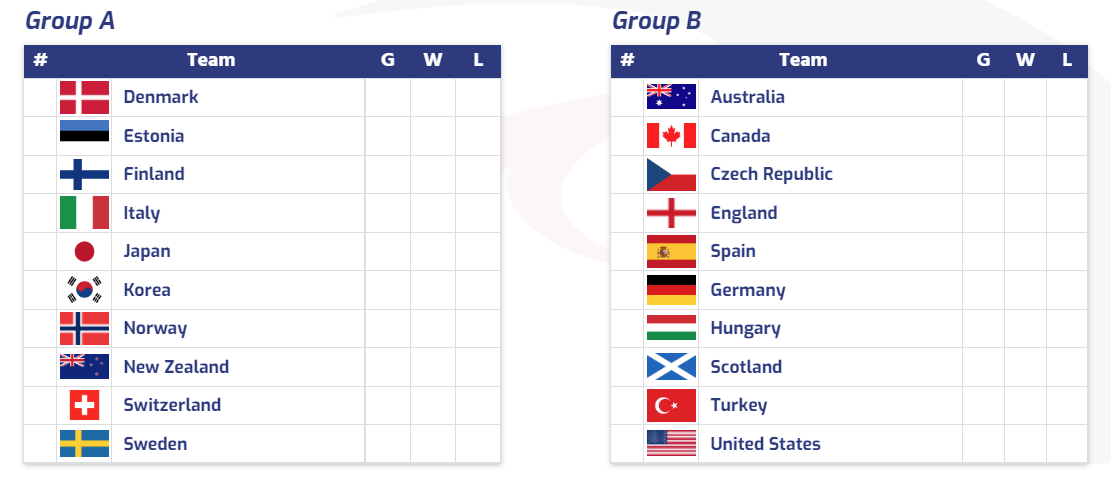Click the United States flag icon
The height and width of the screenshot is (488, 1111).
(671, 443)
